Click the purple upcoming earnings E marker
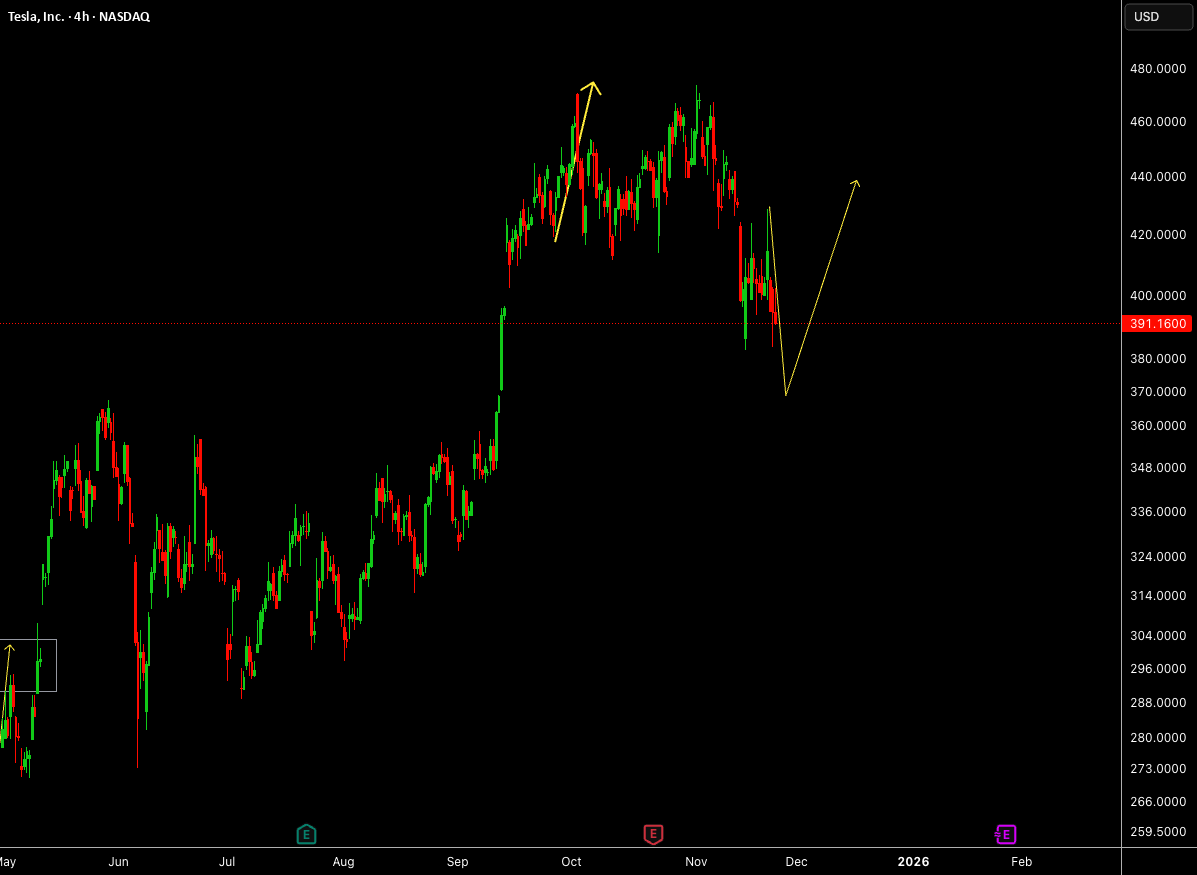The image size is (1197, 875). tap(1005, 835)
